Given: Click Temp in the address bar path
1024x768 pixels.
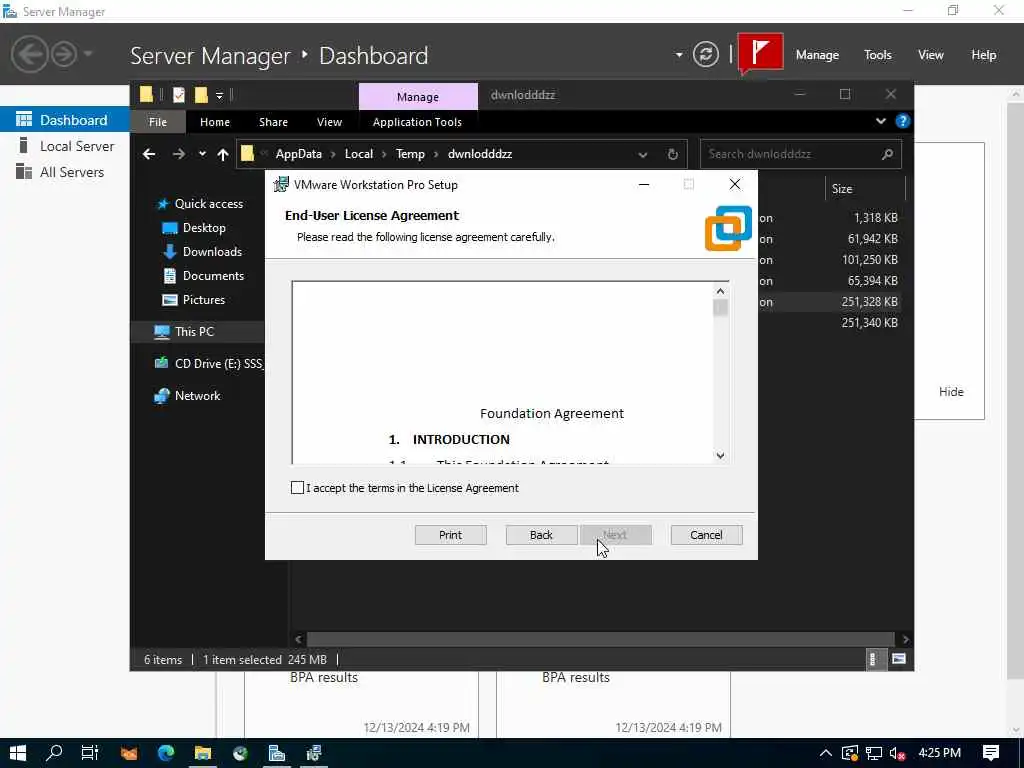Looking at the screenshot, I should [x=410, y=154].
